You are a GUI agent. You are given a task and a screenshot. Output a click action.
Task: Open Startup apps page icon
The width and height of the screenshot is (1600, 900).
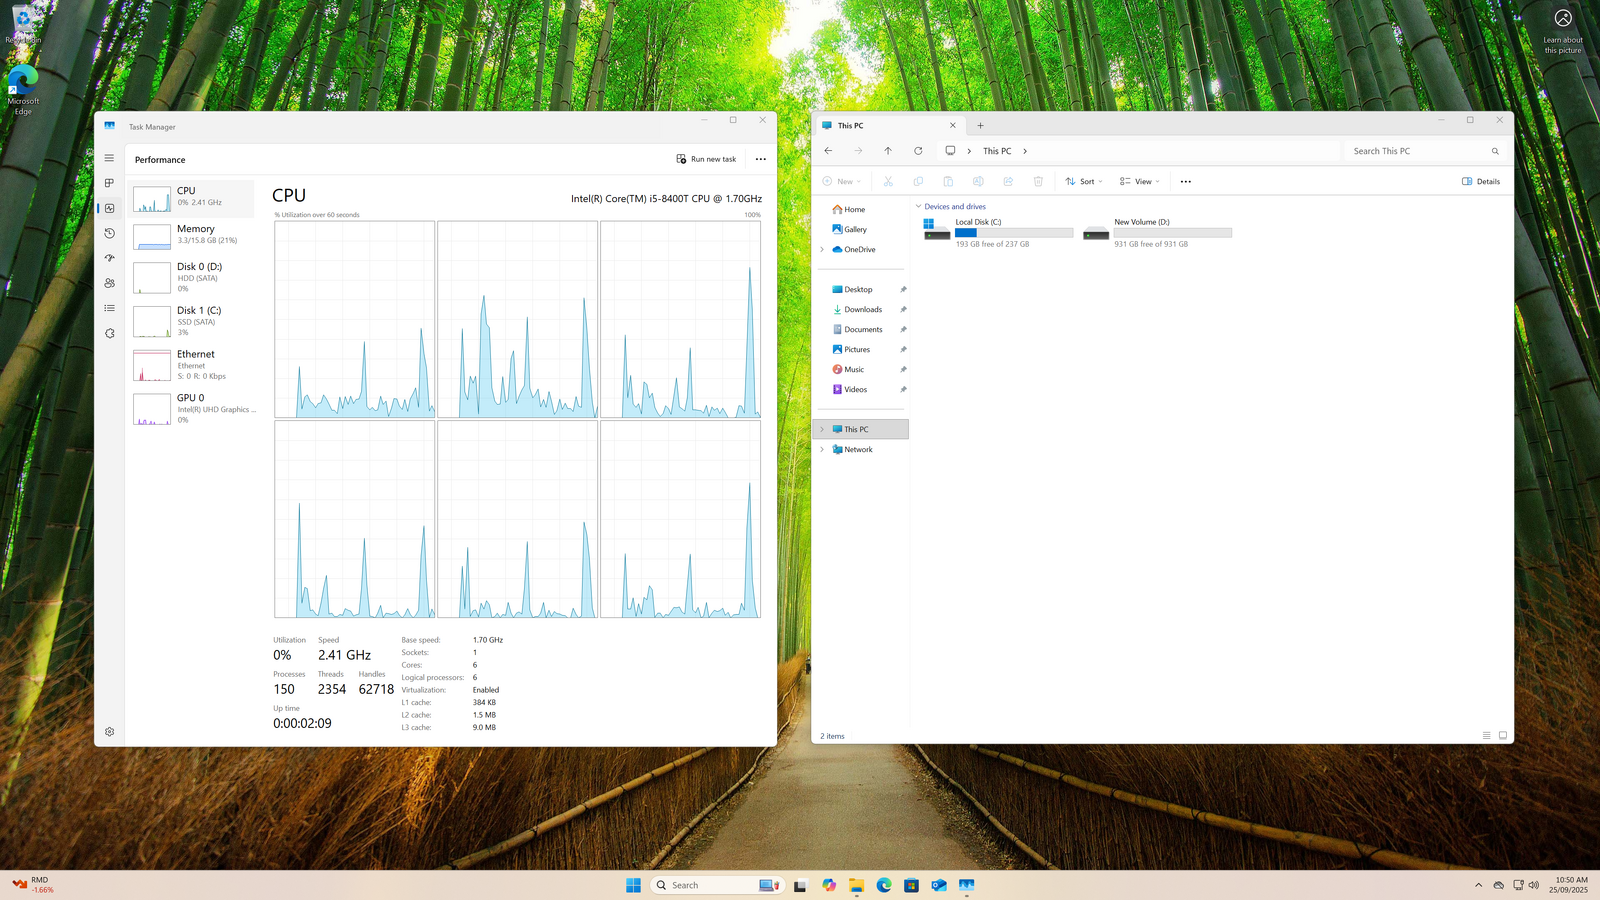[109, 258]
